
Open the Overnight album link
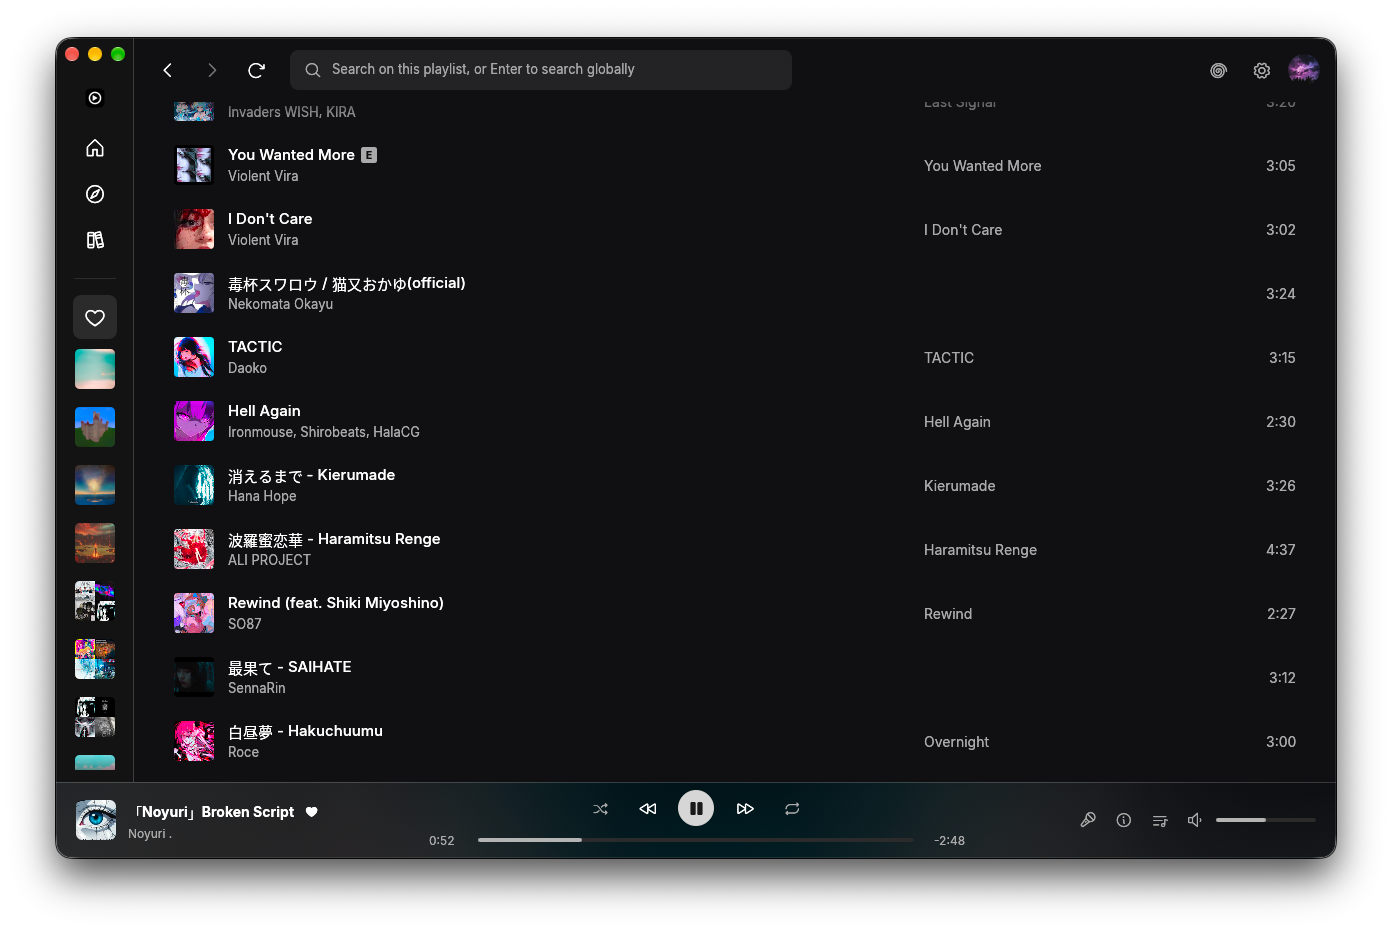click(956, 742)
